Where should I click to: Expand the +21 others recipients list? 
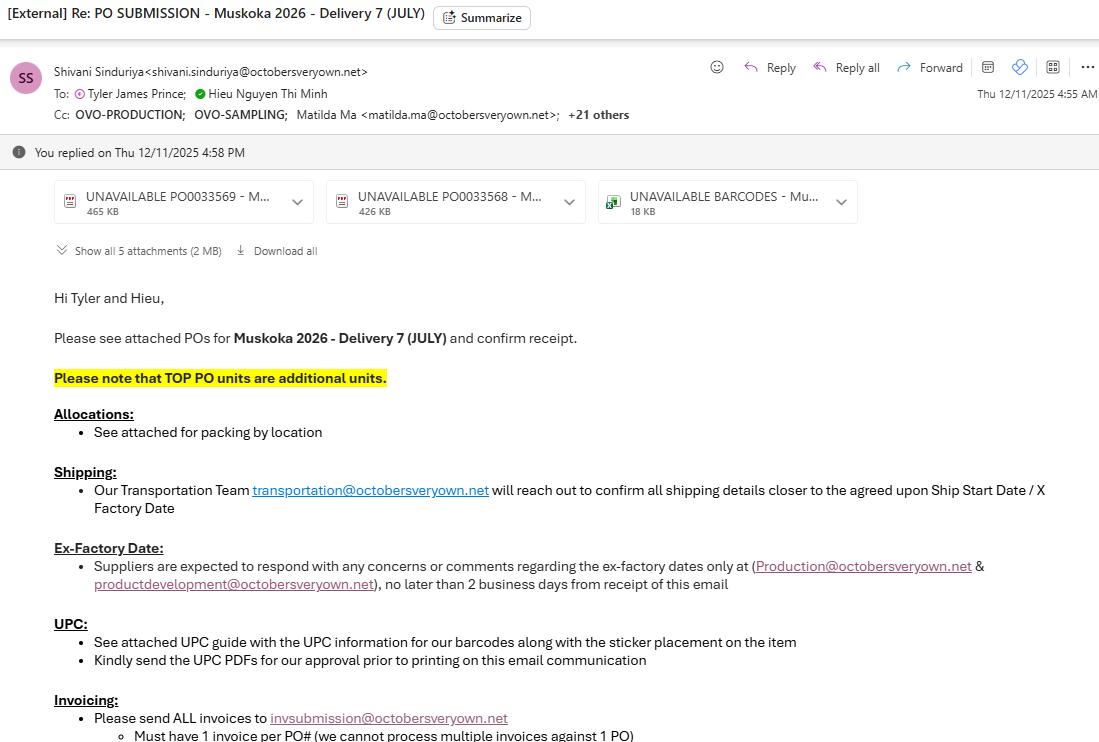[x=598, y=115]
